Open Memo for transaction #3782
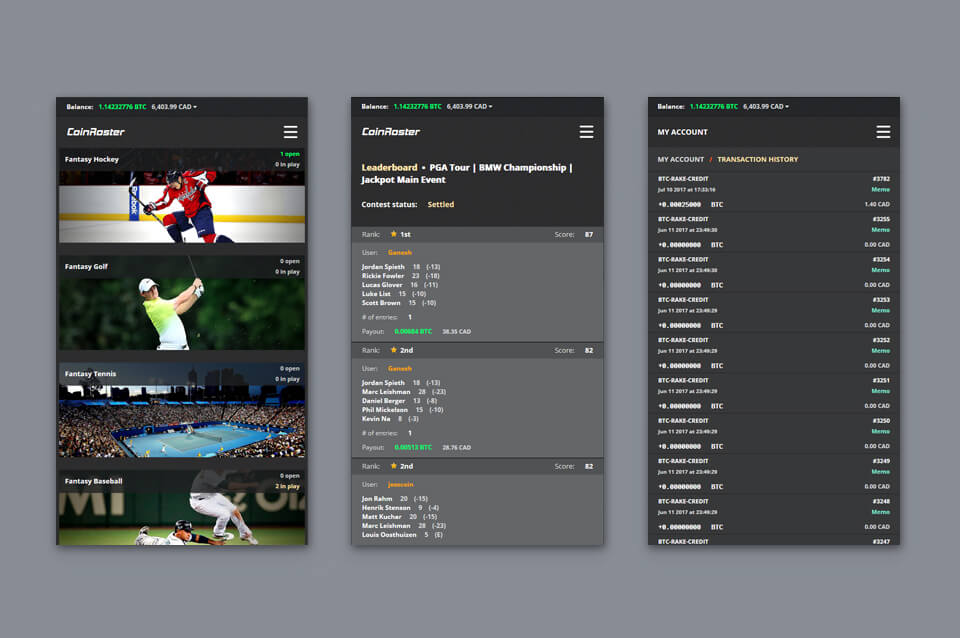Image resolution: width=960 pixels, height=638 pixels. 880,189
